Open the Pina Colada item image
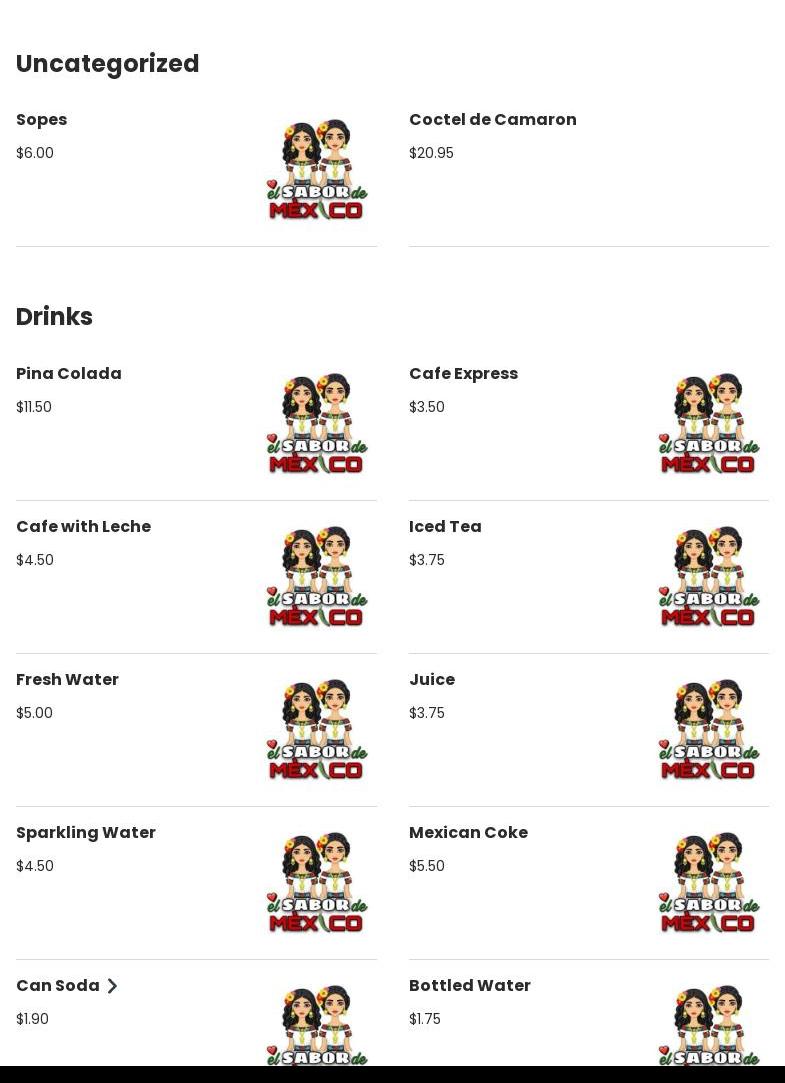 [x=317, y=424]
